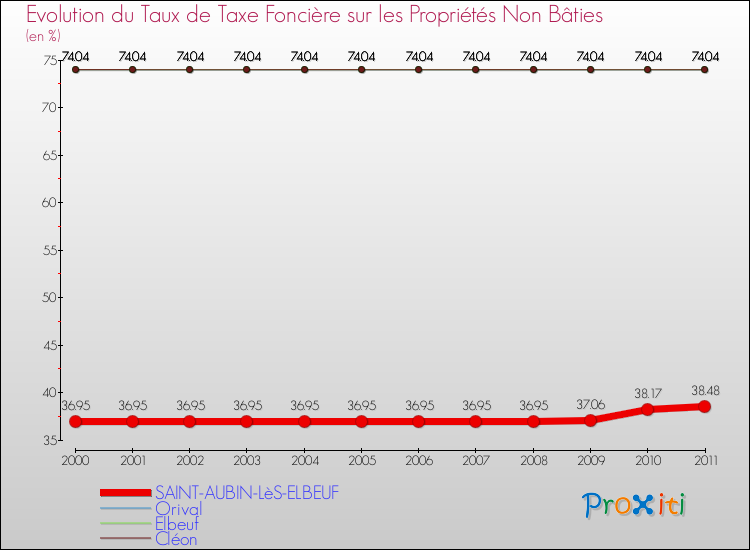
Task: Click the 2004 x-axis year label
Action: point(305,461)
